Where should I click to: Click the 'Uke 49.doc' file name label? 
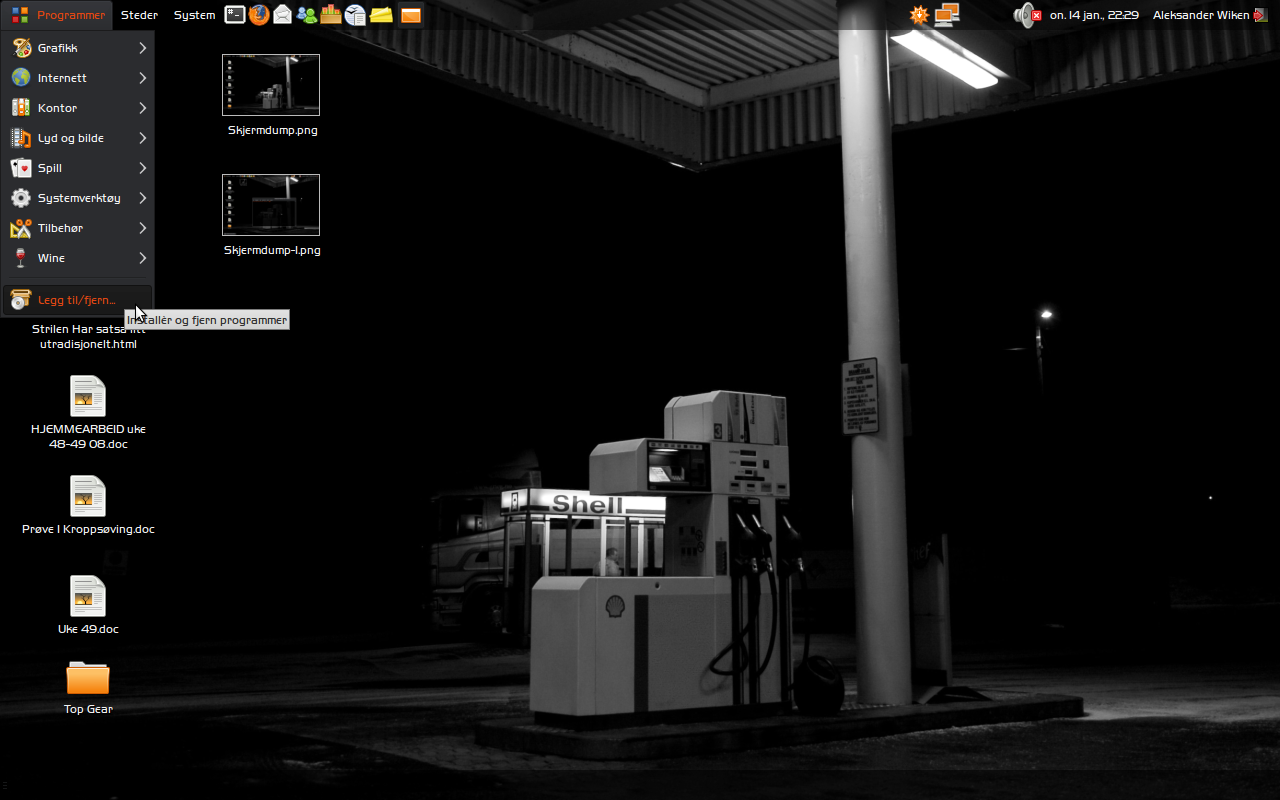pyautogui.click(x=88, y=629)
